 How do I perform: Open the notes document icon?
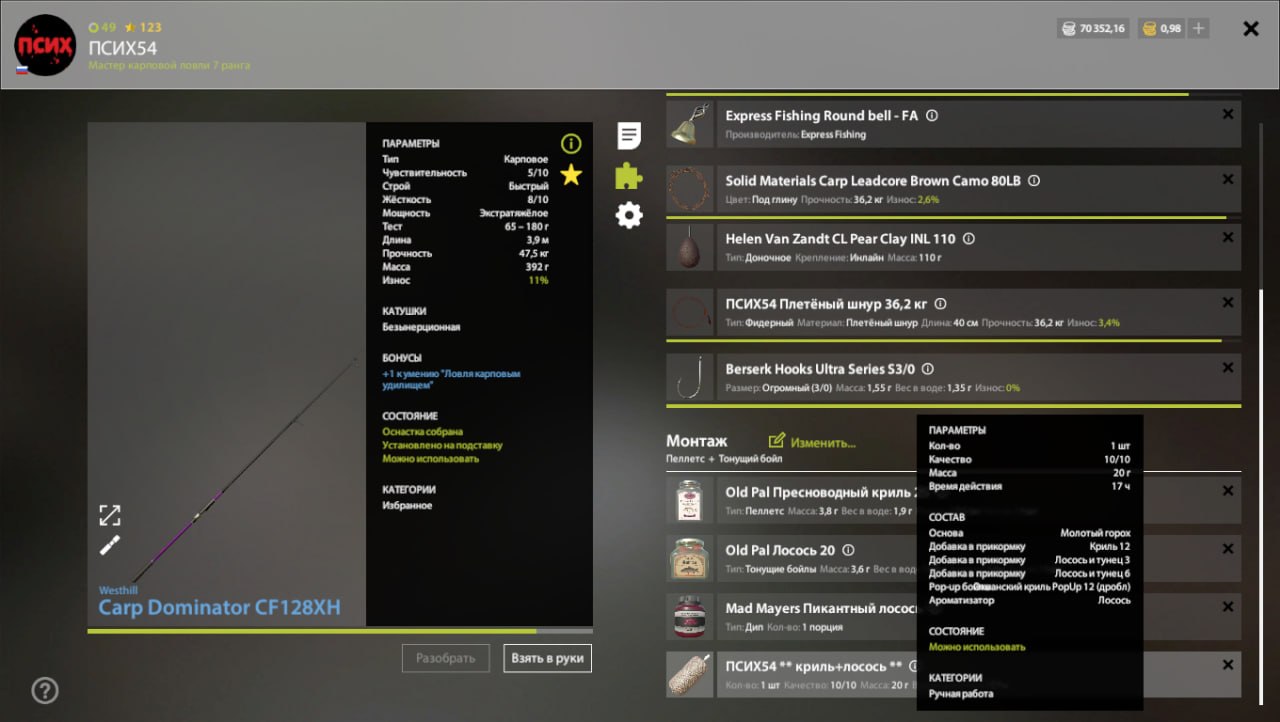(629, 136)
